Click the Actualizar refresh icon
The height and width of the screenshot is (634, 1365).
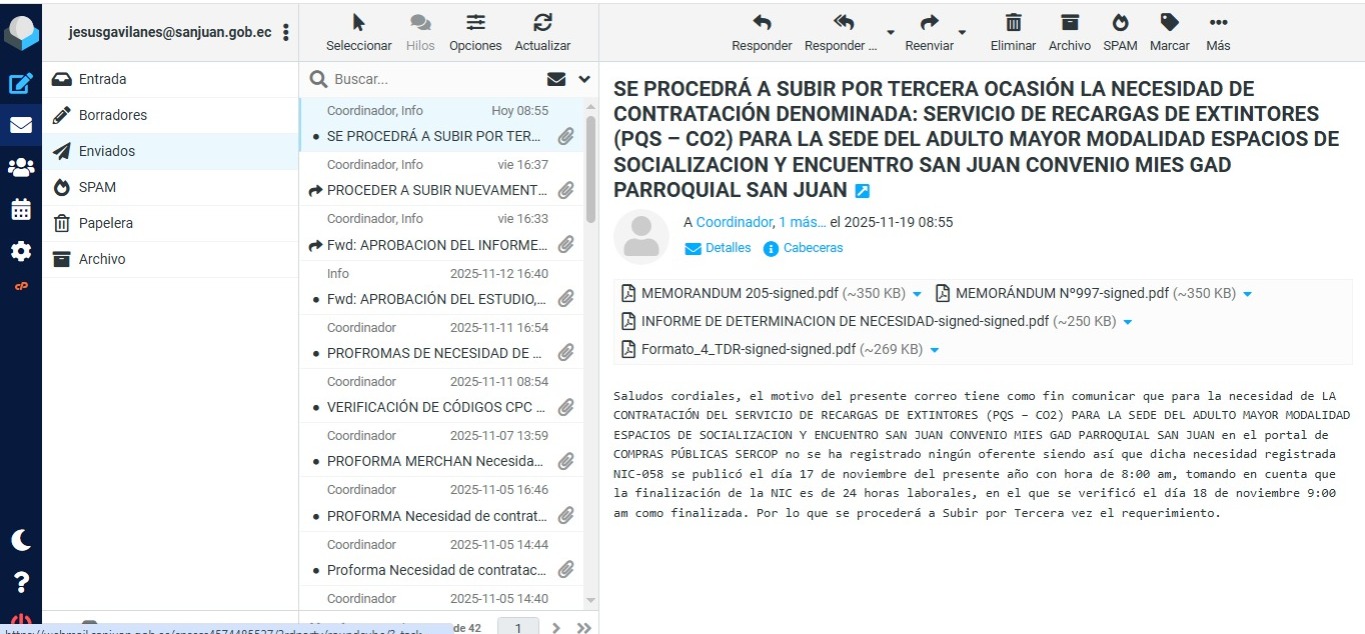pyautogui.click(x=542, y=31)
